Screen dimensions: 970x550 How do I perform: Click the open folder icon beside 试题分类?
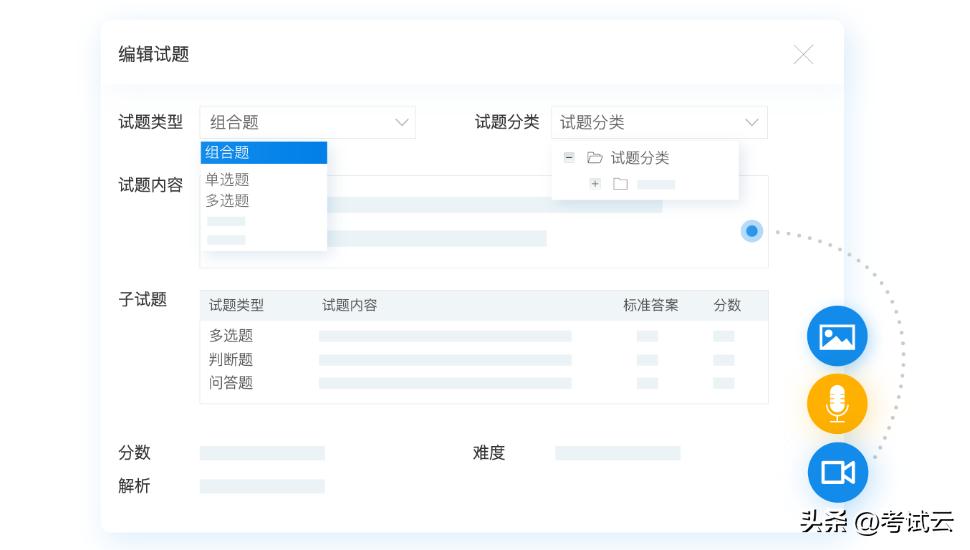pyautogui.click(x=594, y=158)
